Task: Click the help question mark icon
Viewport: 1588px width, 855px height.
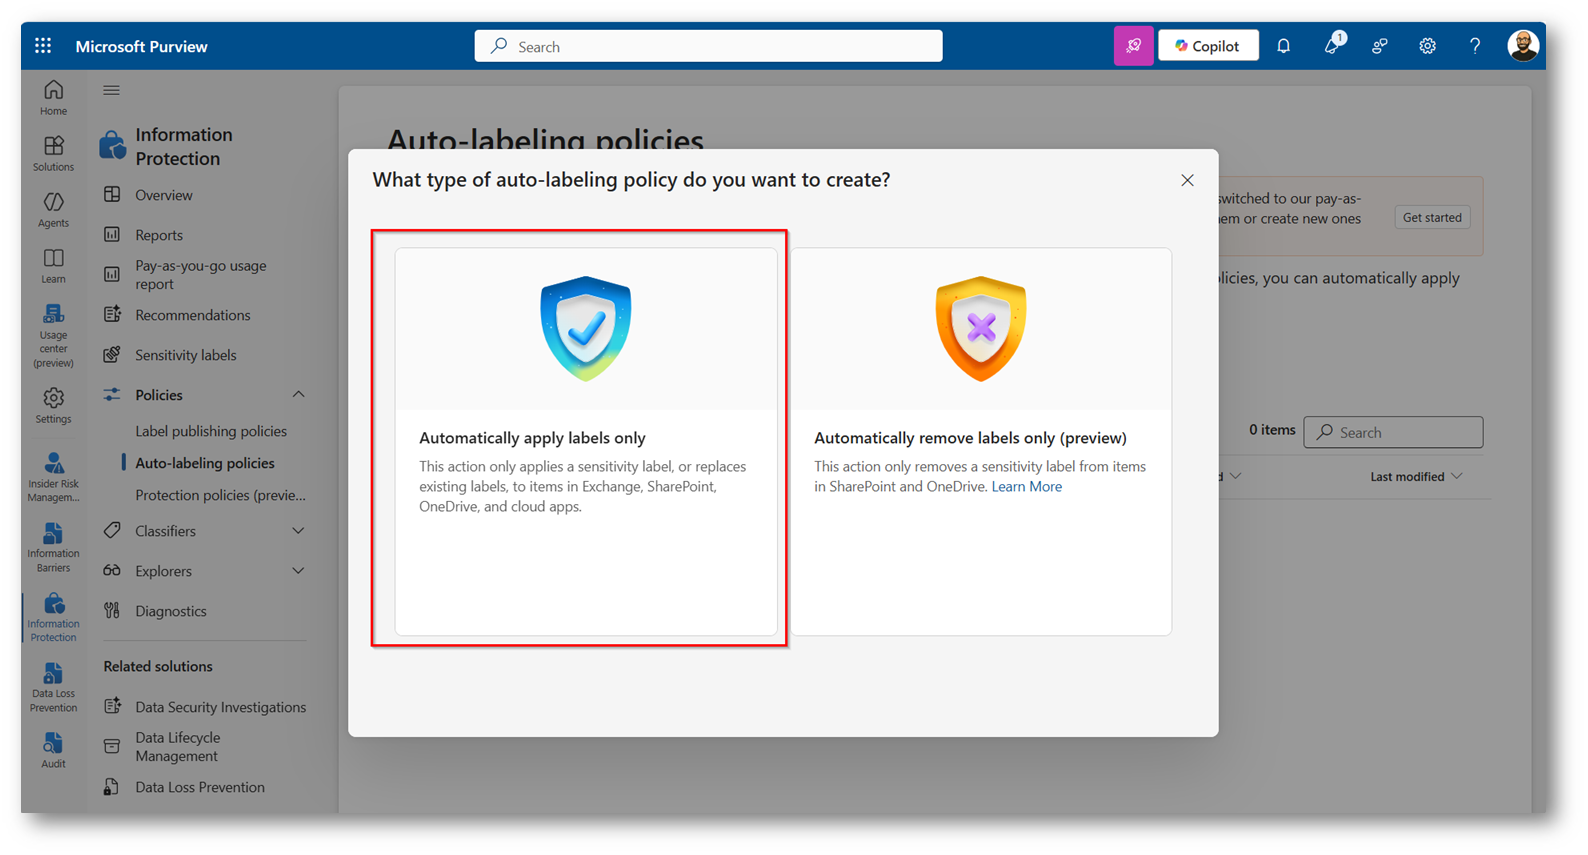Action: coord(1474,46)
